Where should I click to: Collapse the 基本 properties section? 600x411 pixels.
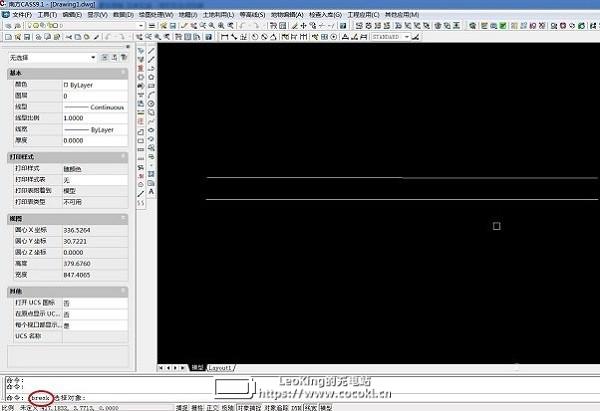coord(123,72)
